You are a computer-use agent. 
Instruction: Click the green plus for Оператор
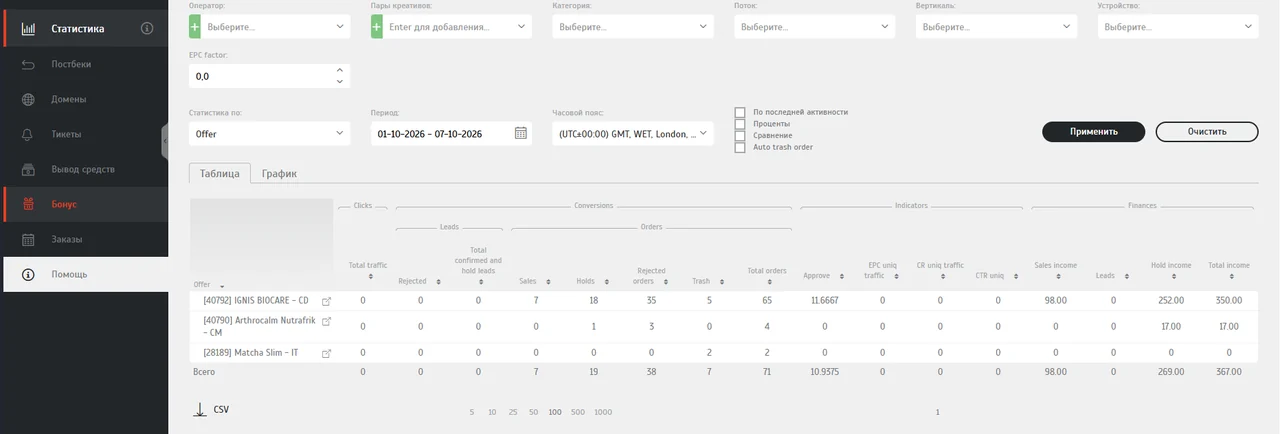click(195, 27)
